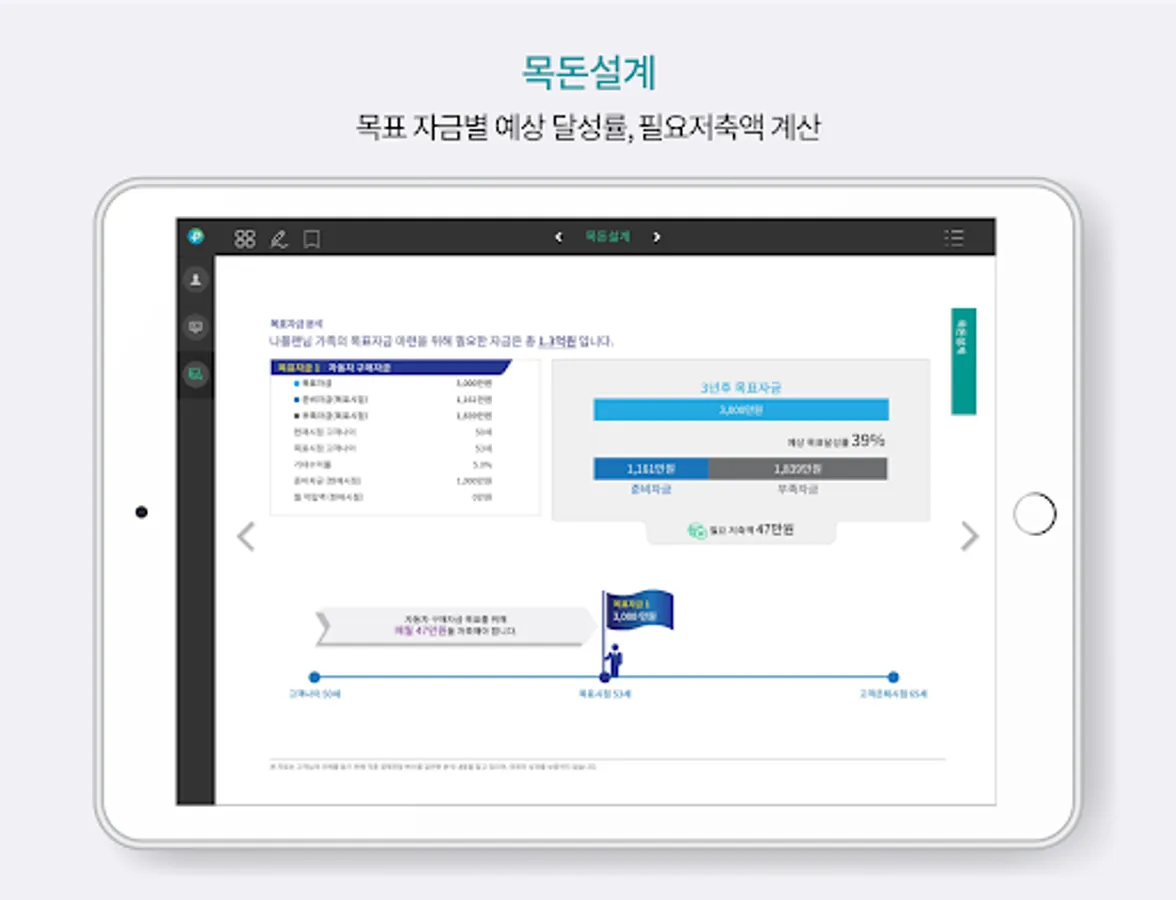Open the presentation screen sidebar icon
1176x900 pixels.
pyautogui.click(x=196, y=327)
